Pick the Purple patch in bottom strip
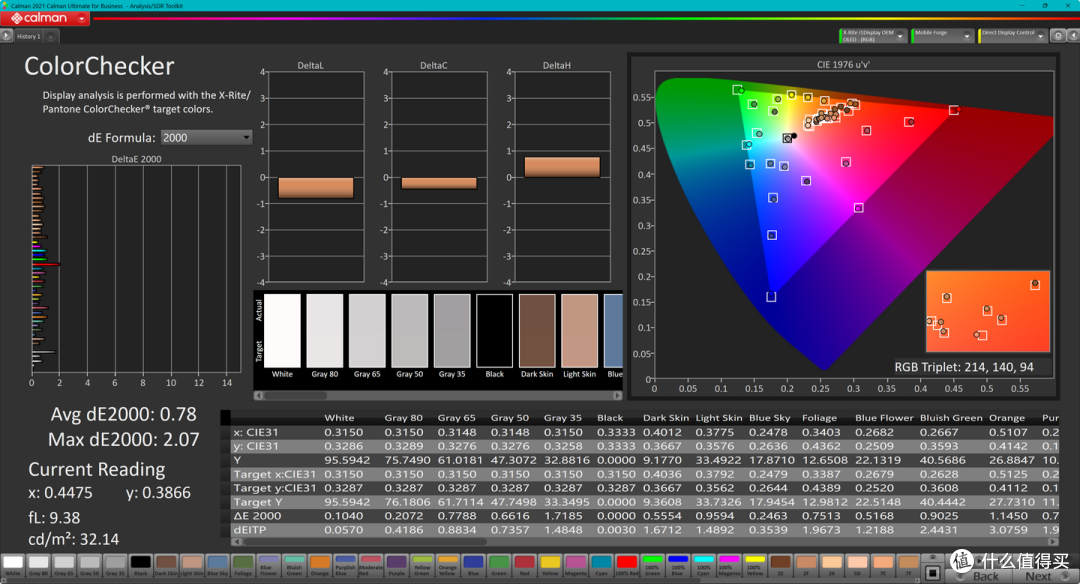Image resolution: width=1080 pixels, height=584 pixels. coord(396,565)
